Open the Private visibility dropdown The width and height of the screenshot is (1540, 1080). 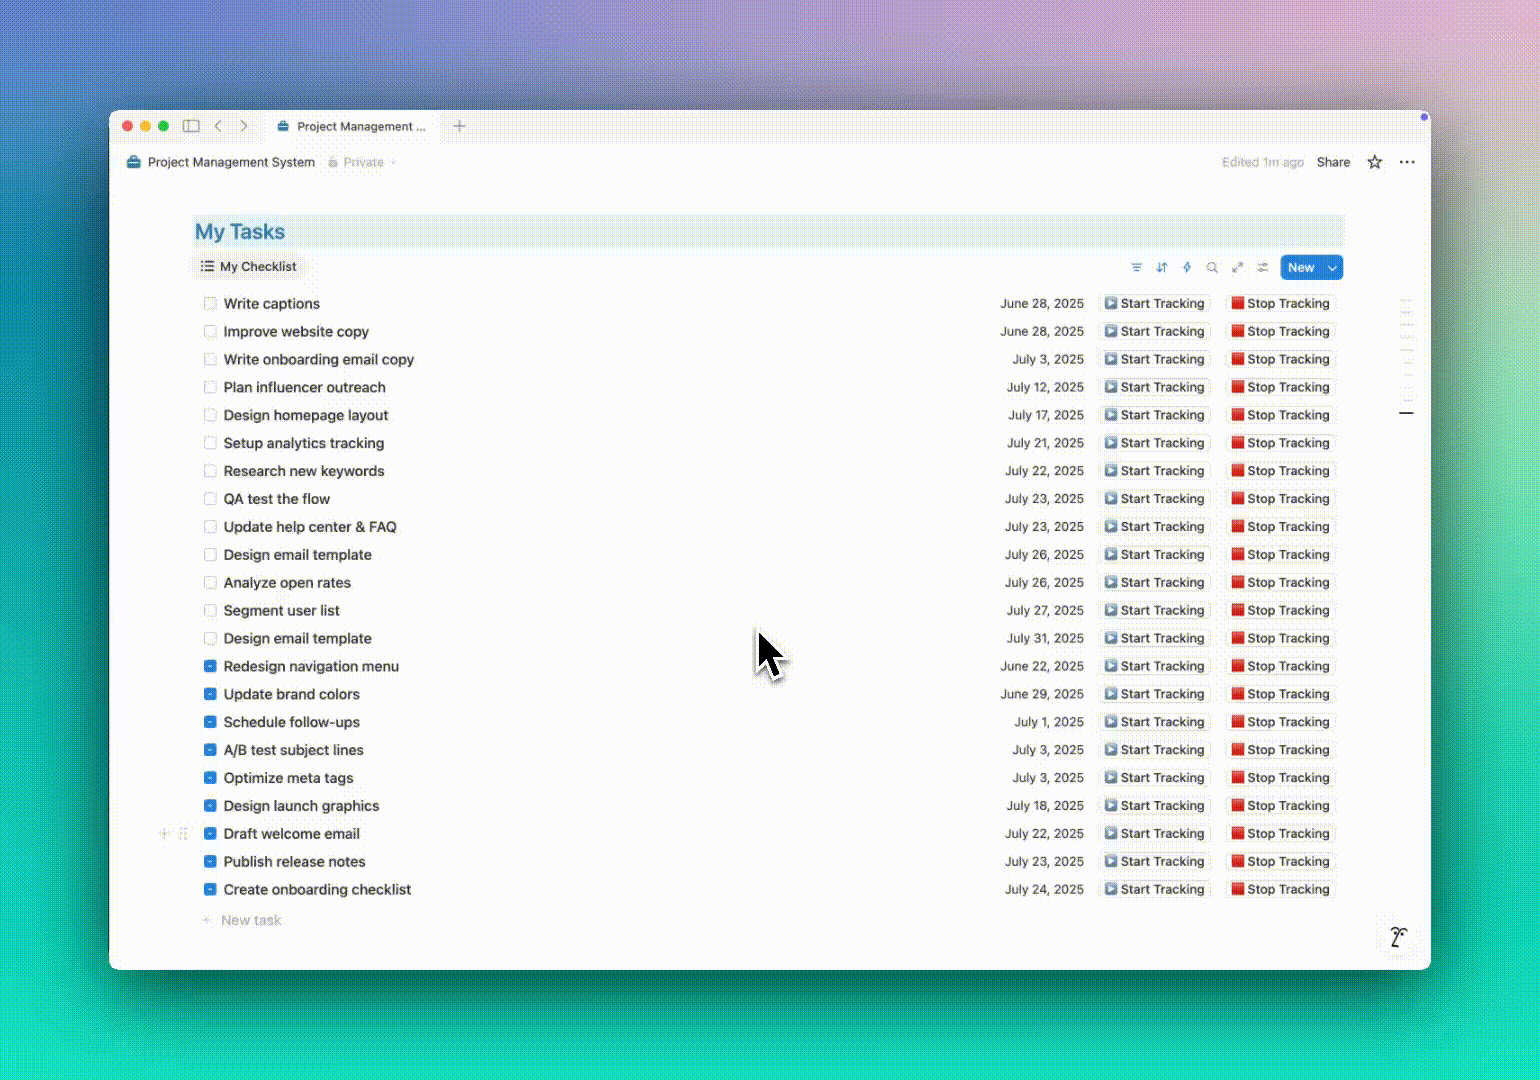(x=362, y=162)
